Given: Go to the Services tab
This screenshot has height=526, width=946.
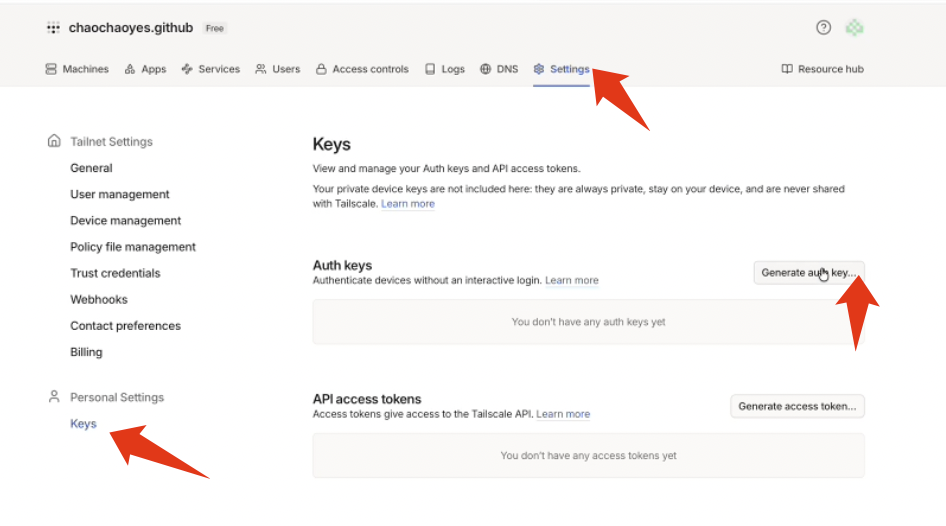Looking at the screenshot, I should pyautogui.click(x=211, y=69).
